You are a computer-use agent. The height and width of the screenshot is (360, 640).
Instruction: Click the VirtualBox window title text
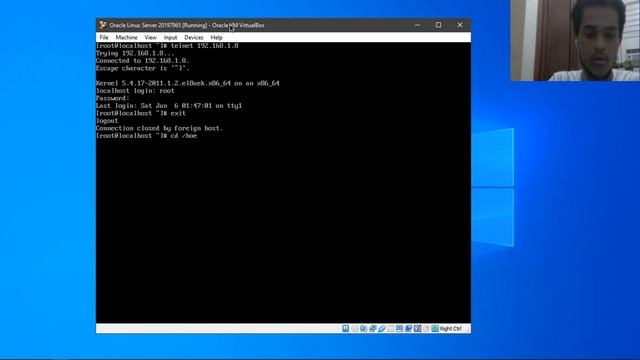coord(187,25)
